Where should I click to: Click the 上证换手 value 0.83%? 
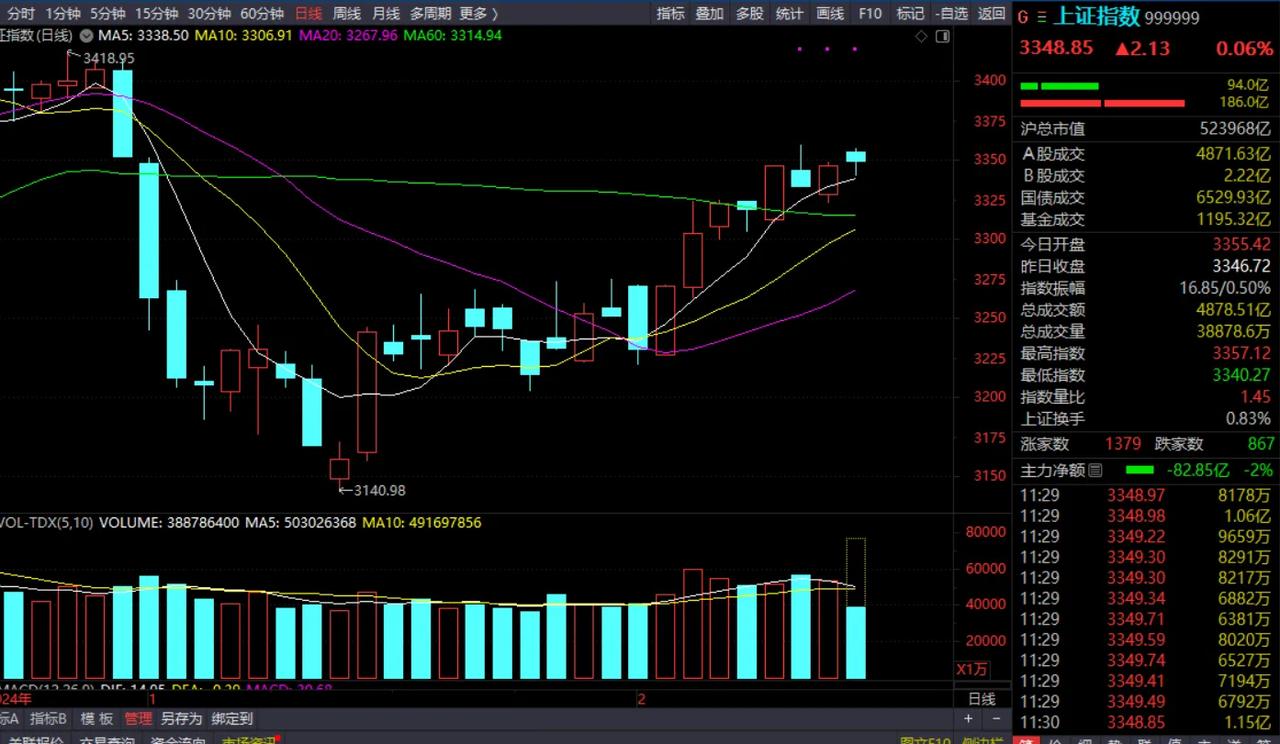1249,419
